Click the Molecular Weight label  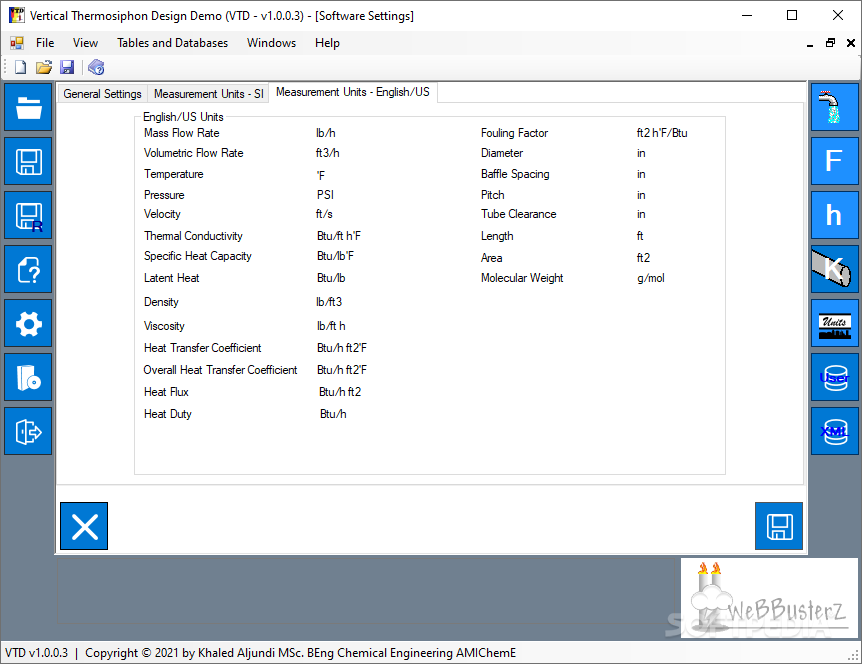[x=522, y=278]
